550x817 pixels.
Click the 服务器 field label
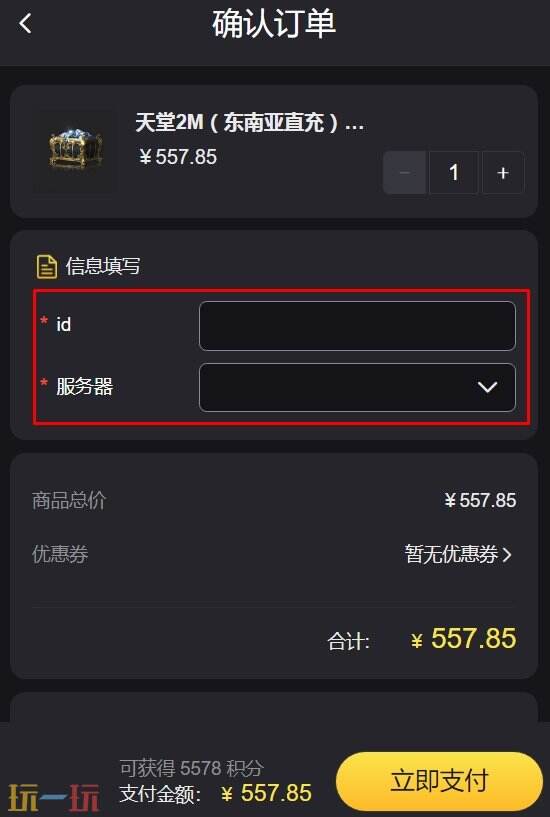(84, 387)
